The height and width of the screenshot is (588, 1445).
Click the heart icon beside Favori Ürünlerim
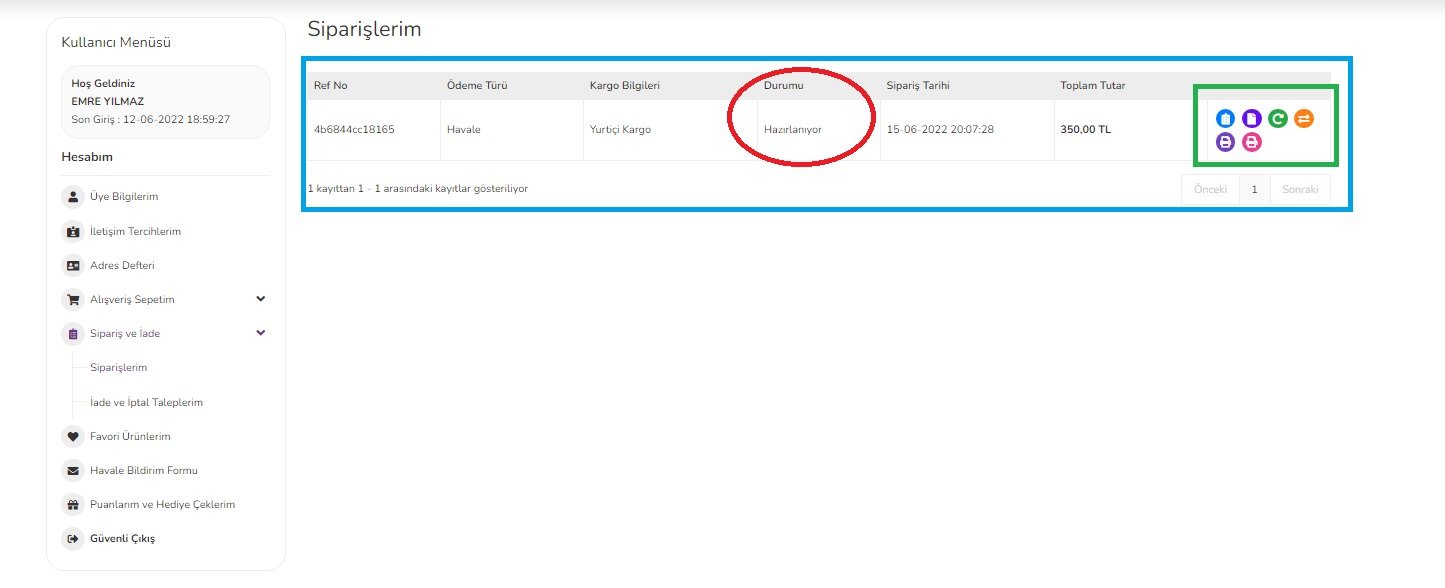coord(73,436)
